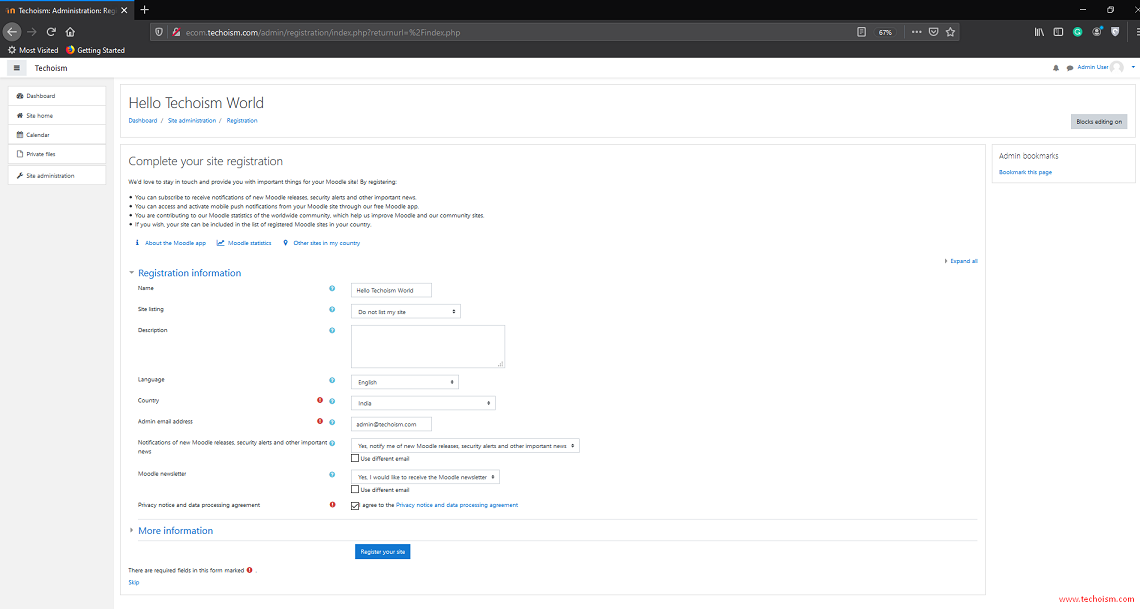Viewport: 1140px width, 609px height.
Task: Uncheck the privacy notice agreement checkbox
Action: [355, 505]
